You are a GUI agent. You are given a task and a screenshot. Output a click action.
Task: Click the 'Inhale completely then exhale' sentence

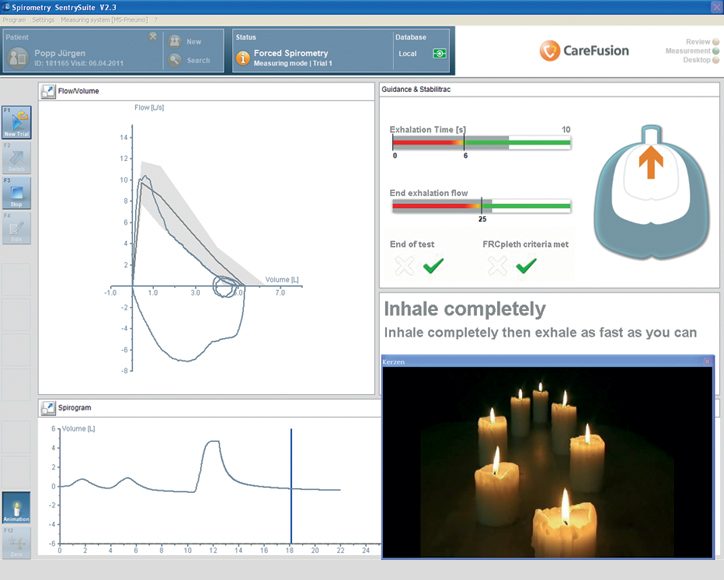(540, 332)
